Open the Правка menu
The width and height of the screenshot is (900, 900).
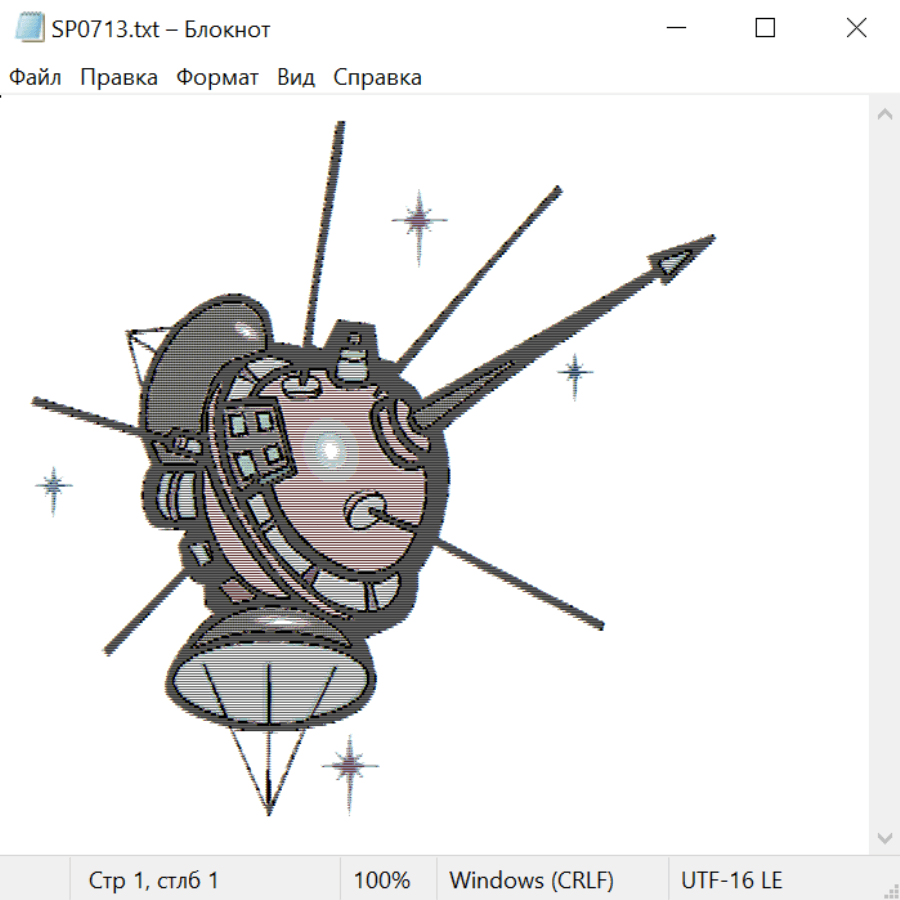pyautogui.click(x=119, y=78)
